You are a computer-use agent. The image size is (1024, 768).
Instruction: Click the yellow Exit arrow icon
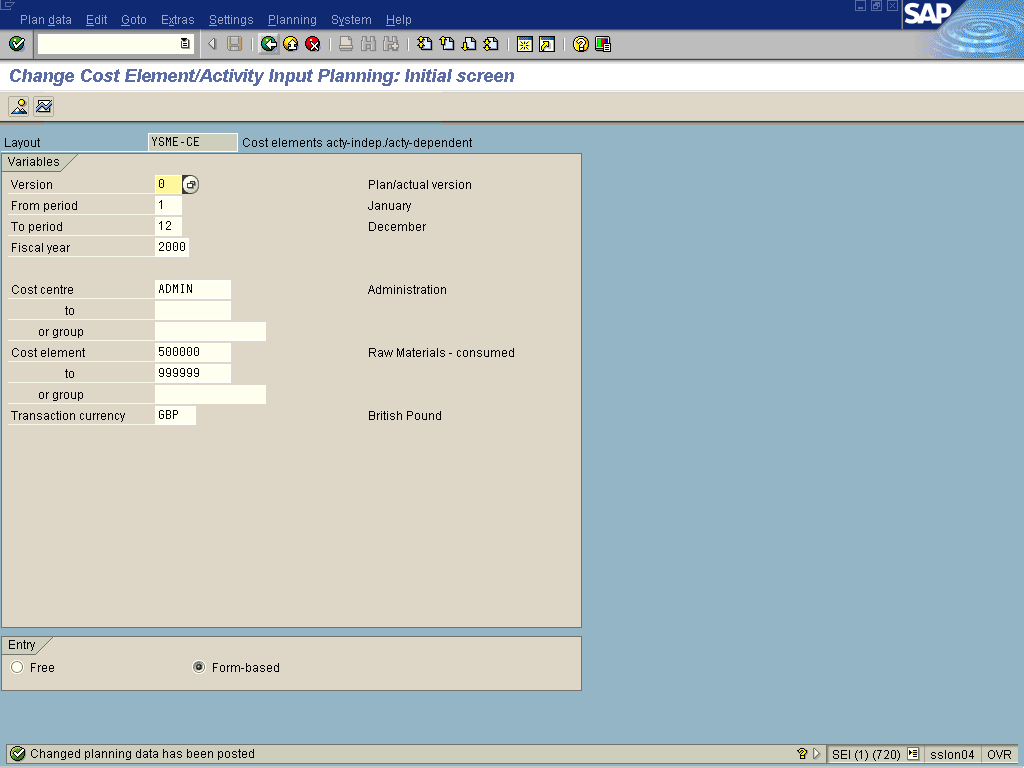(290, 44)
